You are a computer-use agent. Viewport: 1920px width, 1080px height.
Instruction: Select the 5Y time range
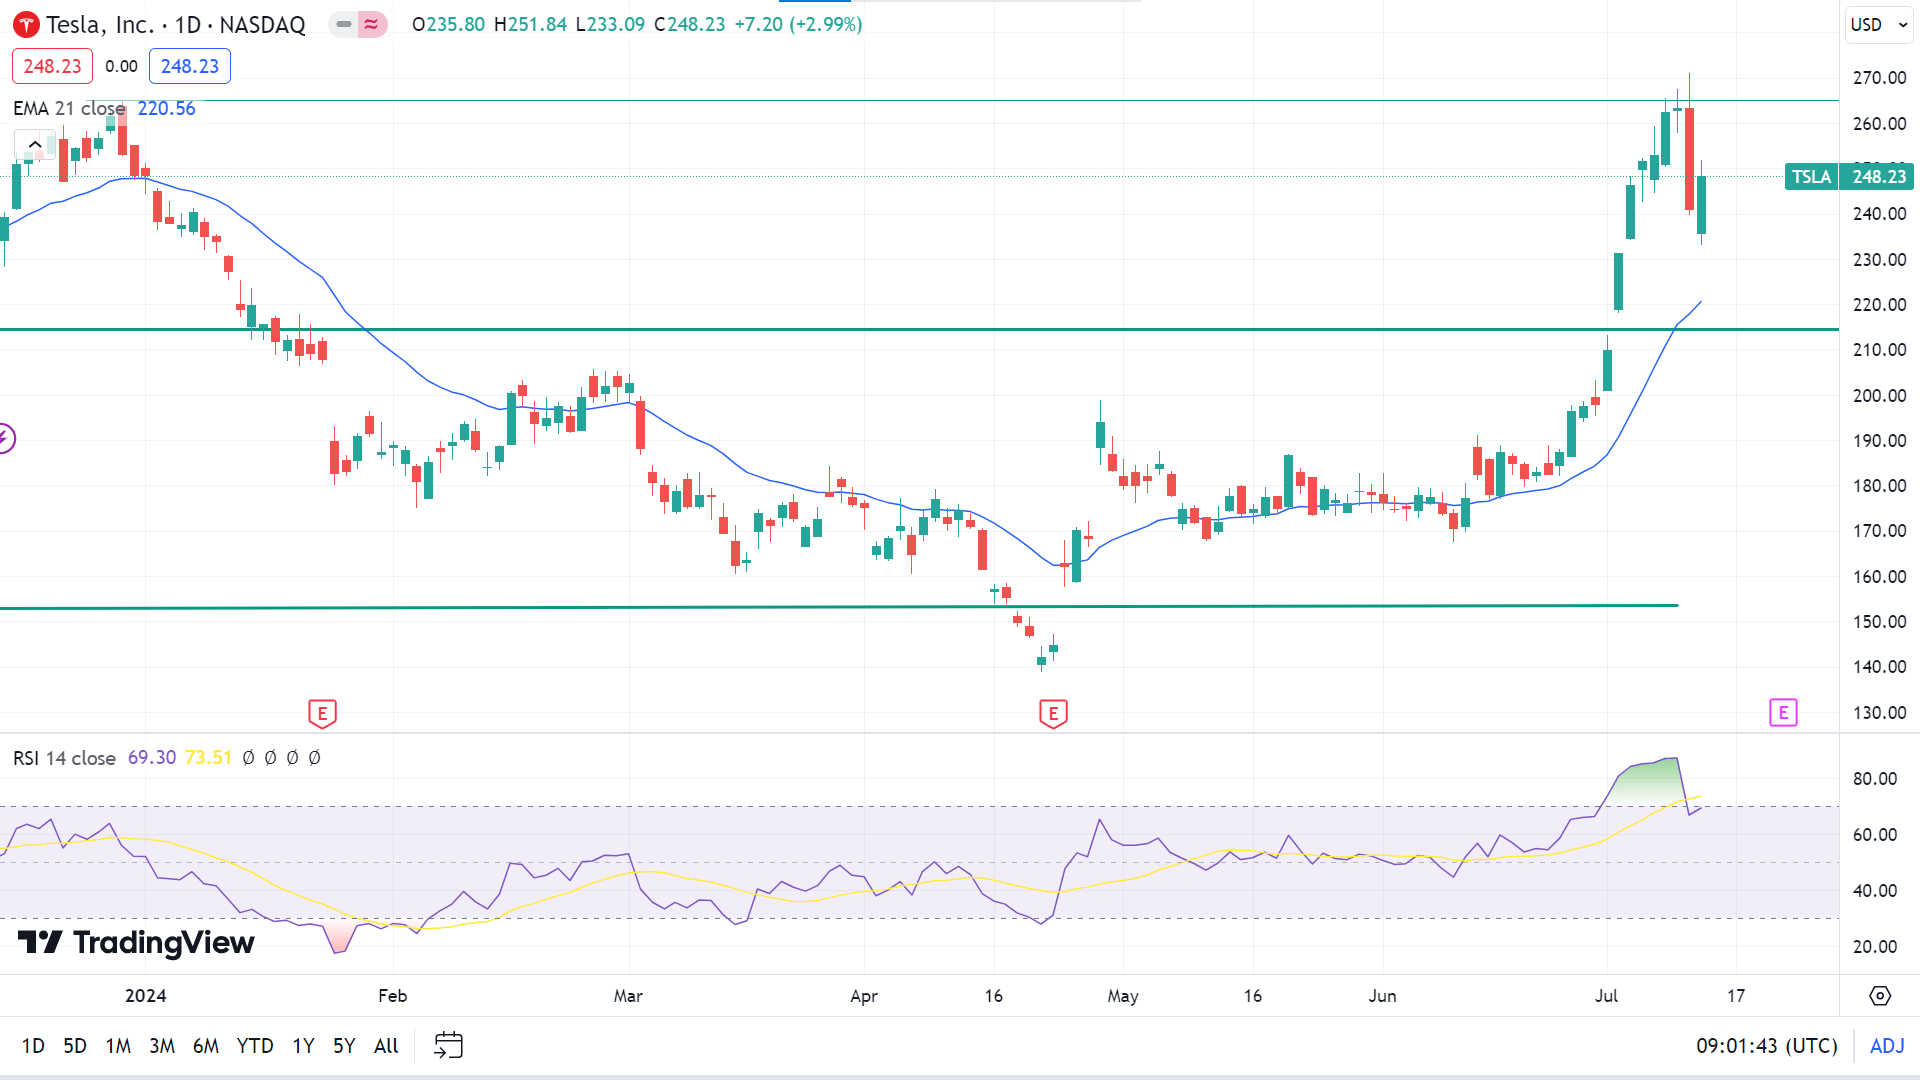(344, 1046)
